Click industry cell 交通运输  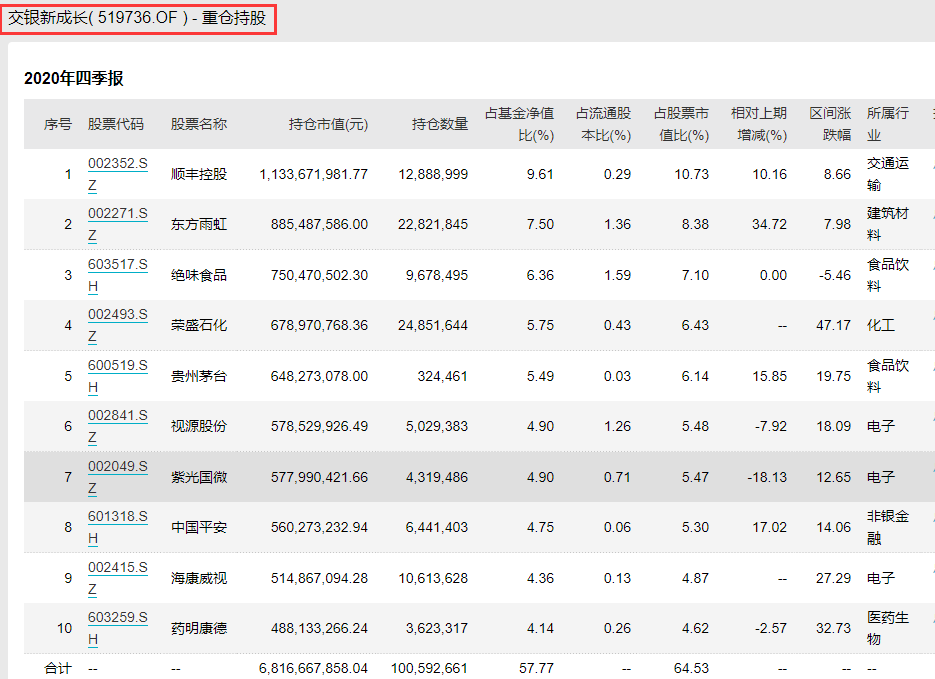click(888, 174)
